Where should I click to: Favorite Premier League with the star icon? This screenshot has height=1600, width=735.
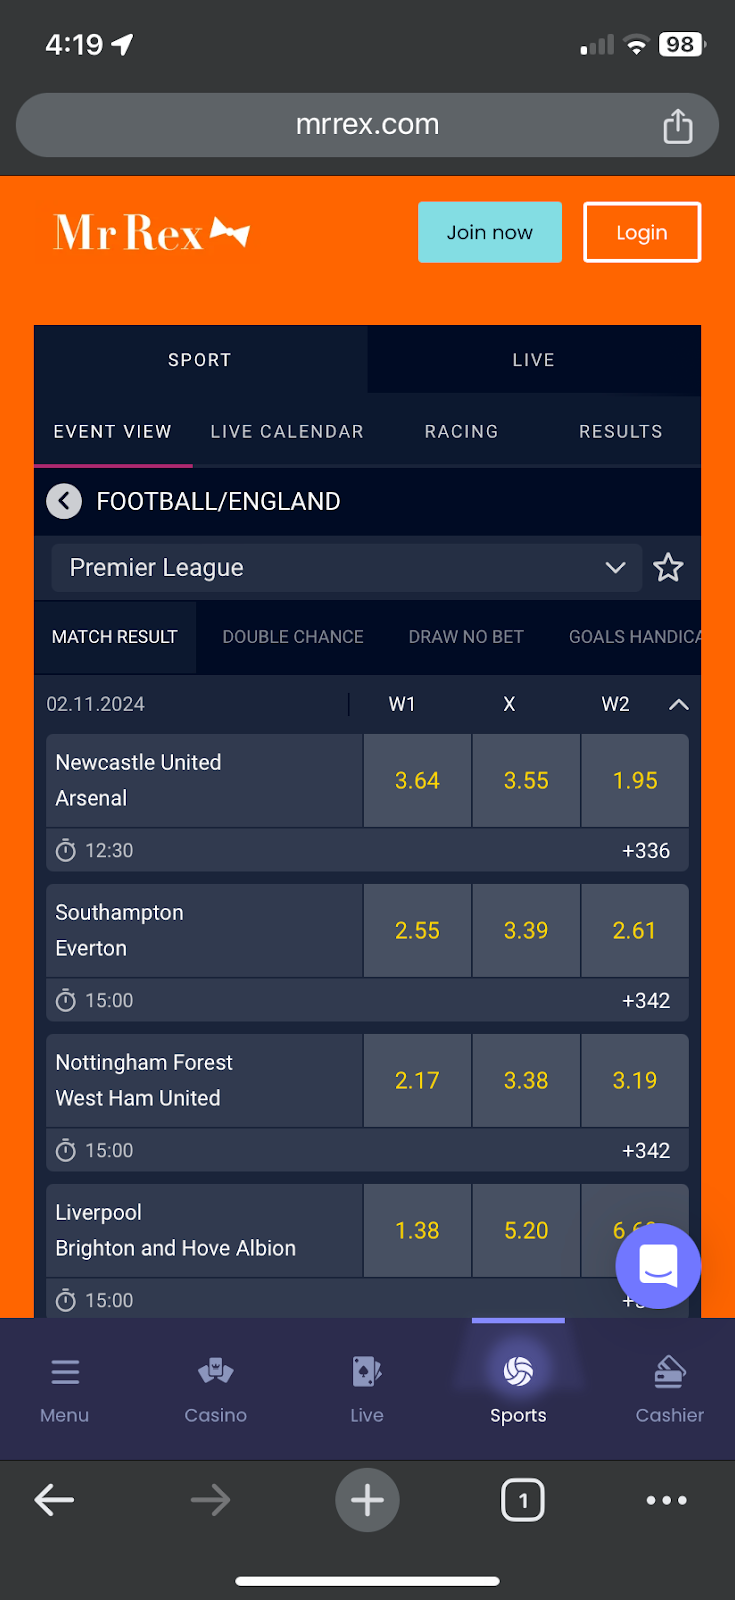click(x=668, y=568)
